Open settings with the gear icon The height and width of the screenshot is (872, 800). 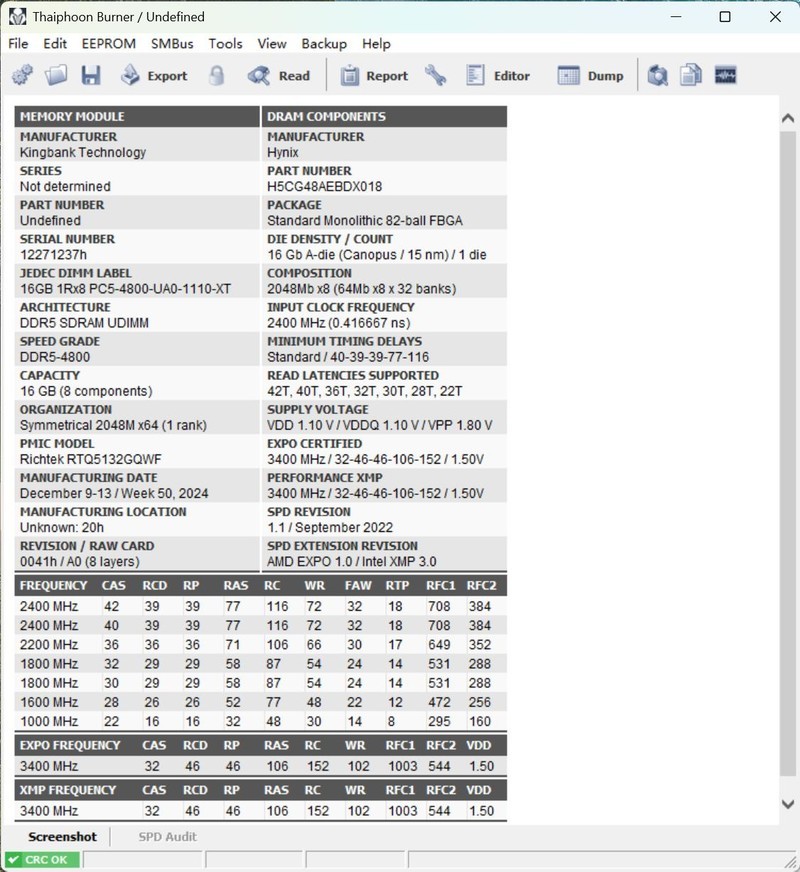click(x=22, y=75)
